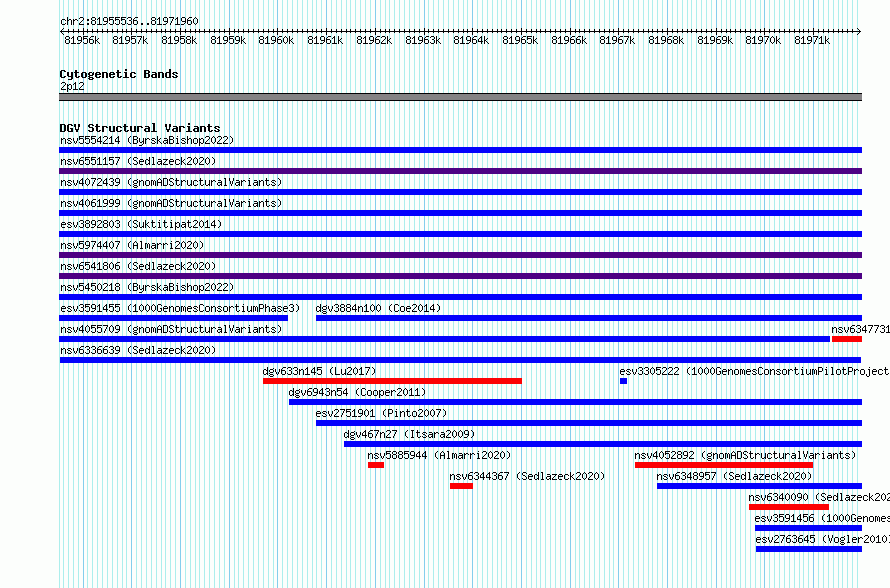890x588 pixels.
Task: Click the red nsv6347731 variant bar
Action: (847, 339)
